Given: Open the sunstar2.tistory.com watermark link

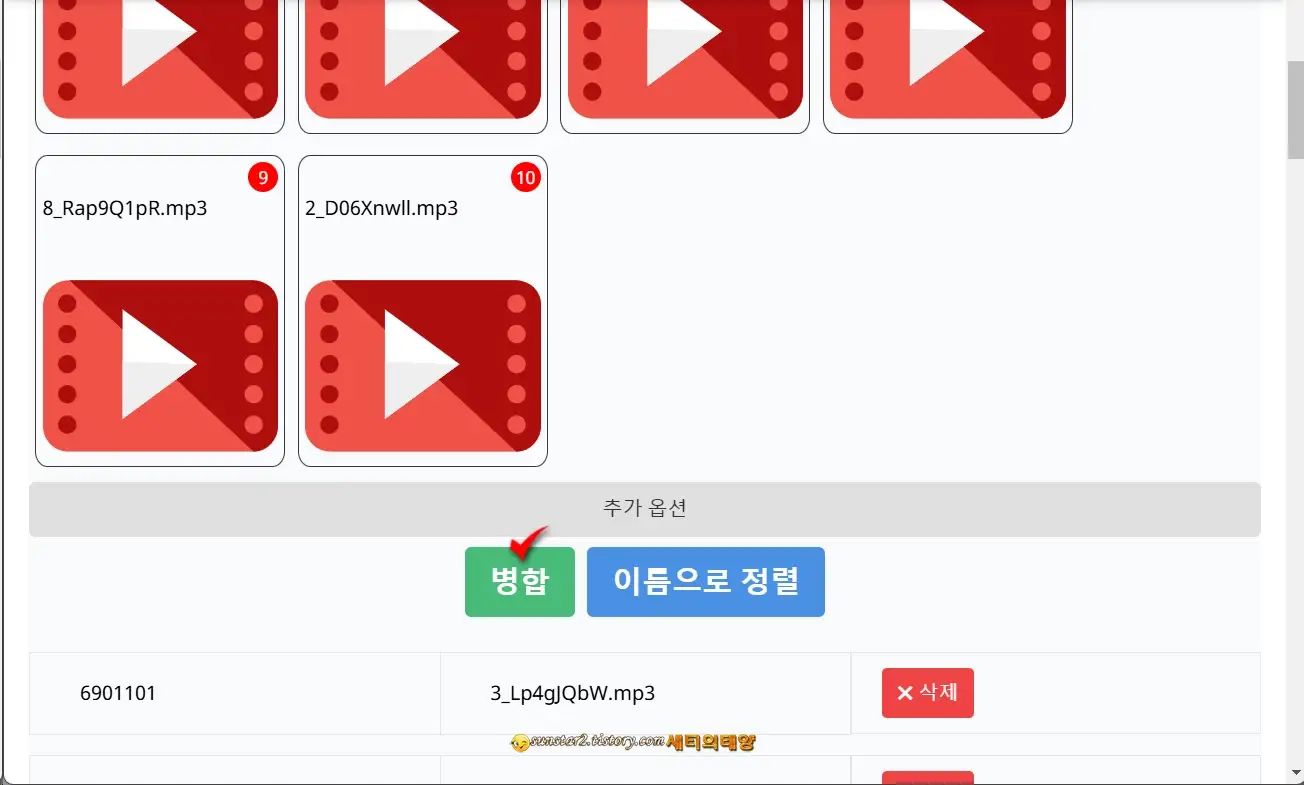Looking at the screenshot, I should pyautogui.click(x=597, y=742).
